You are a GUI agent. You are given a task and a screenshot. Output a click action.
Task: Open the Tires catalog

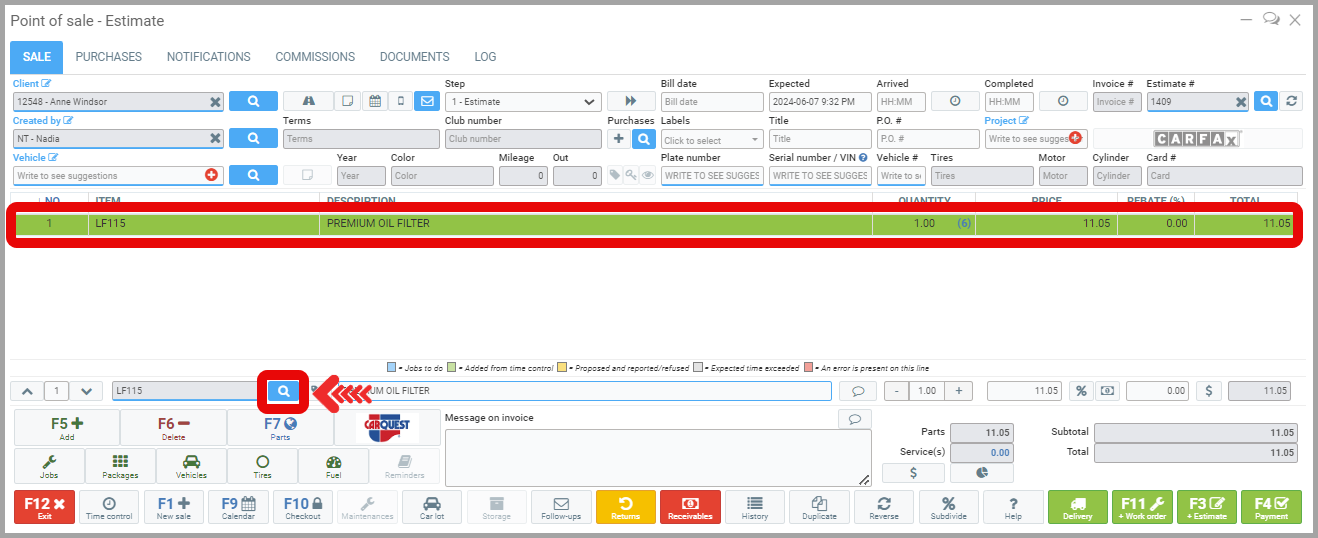pos(262,466)
